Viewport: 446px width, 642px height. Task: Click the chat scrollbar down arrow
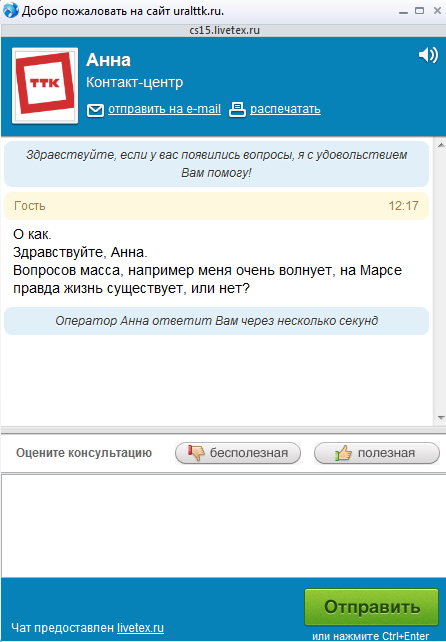pyautogui.click(x=441, y=418)
